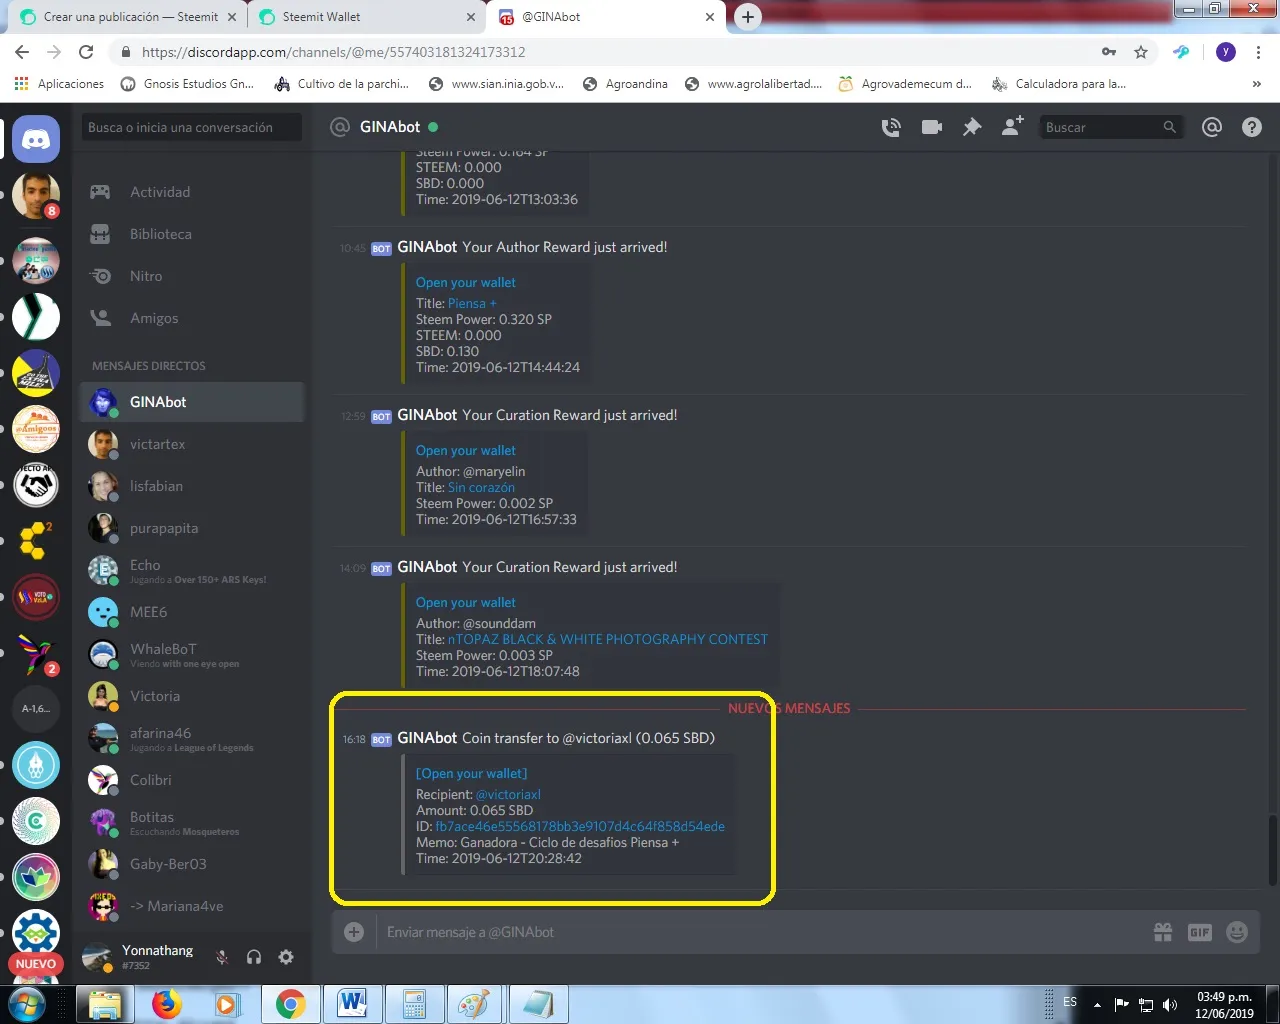Open Mariana4ve direct message

(191, 906)
